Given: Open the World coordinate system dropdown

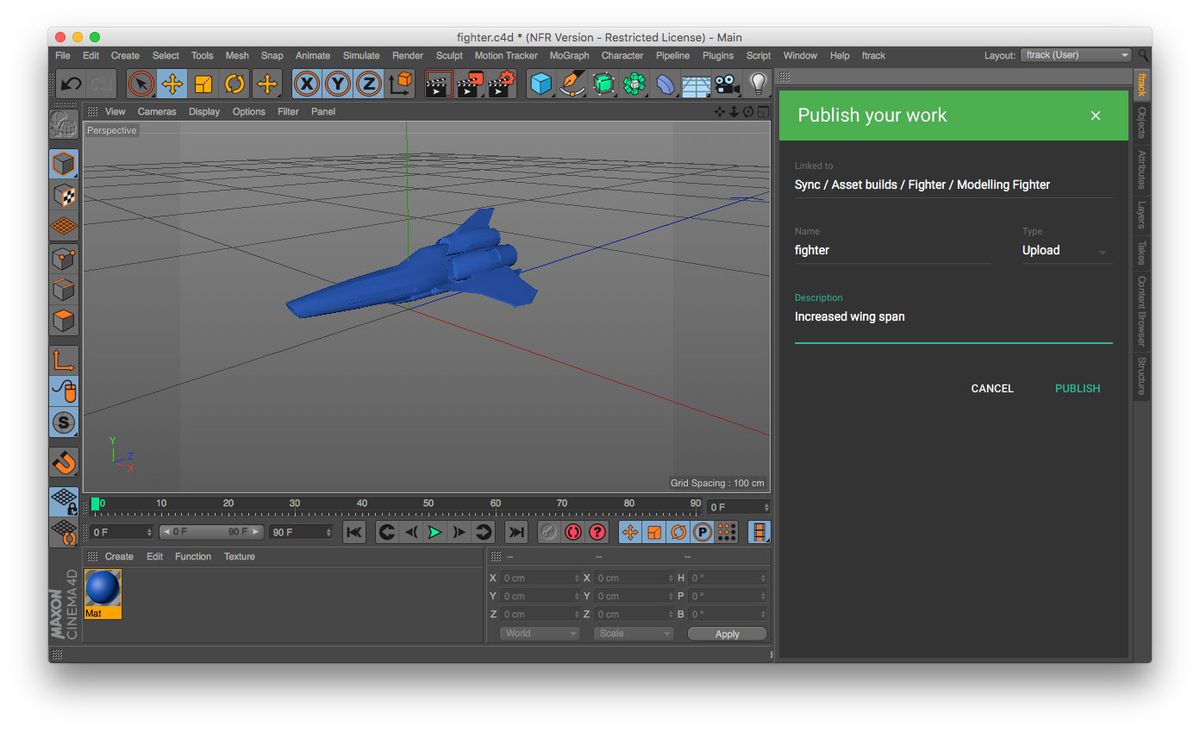Looking at the screenshot, I should point(538,632).
